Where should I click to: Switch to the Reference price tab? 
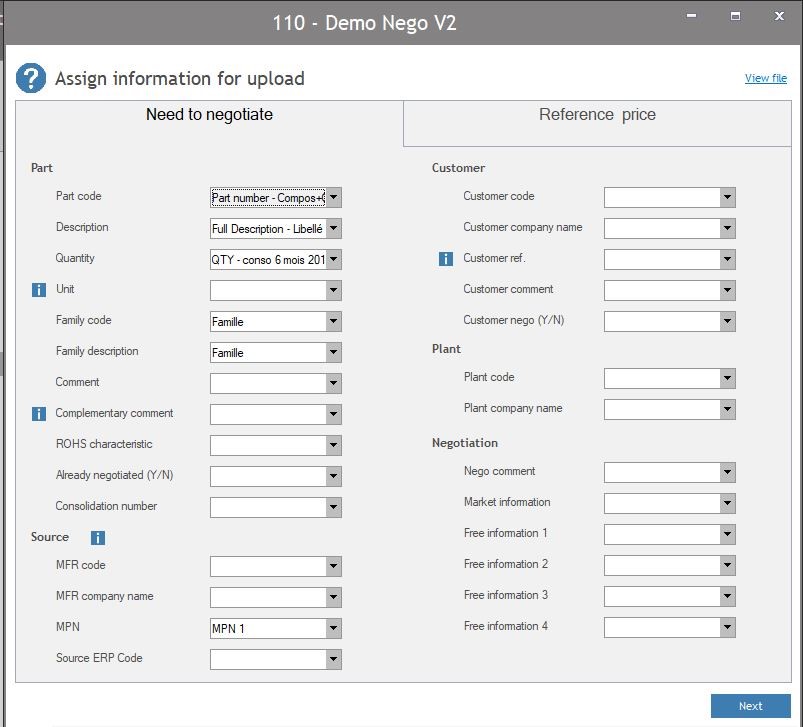click(597, 115)
